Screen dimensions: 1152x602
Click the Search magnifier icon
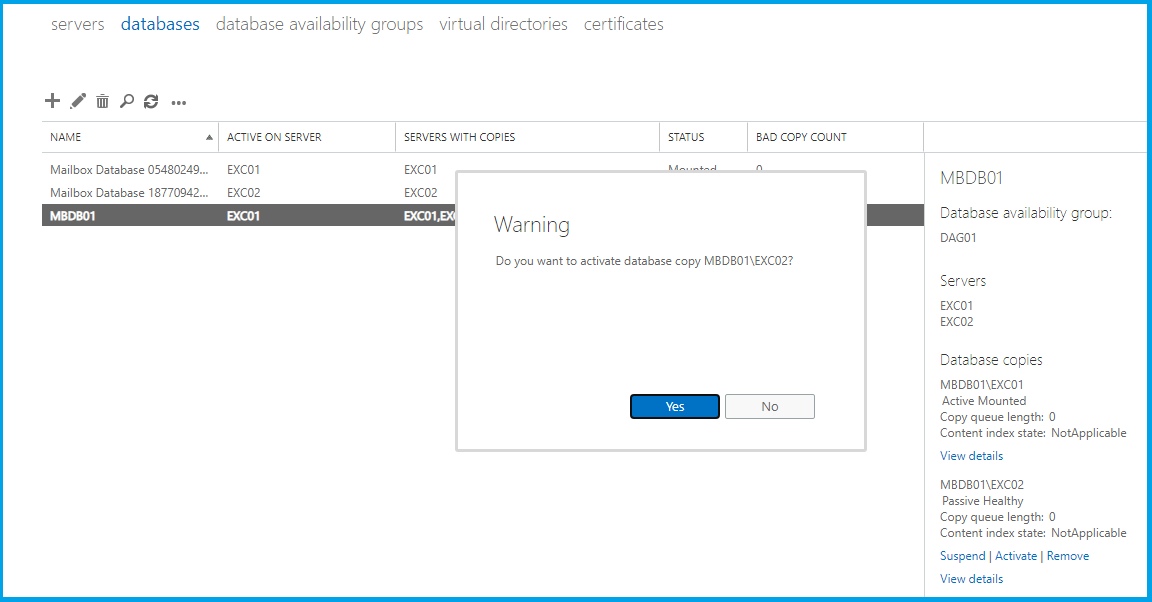pos(127,101)
